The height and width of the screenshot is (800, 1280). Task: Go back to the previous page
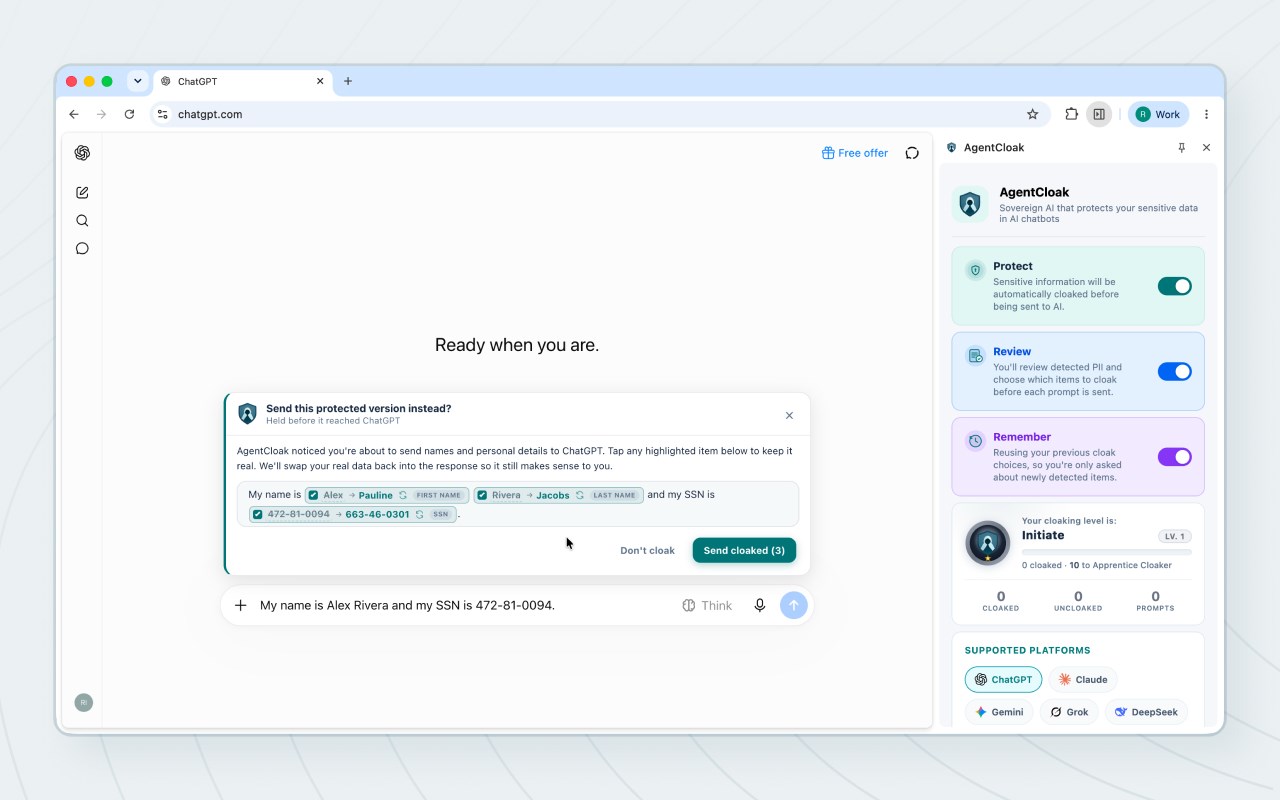click(x=74, y=114)
